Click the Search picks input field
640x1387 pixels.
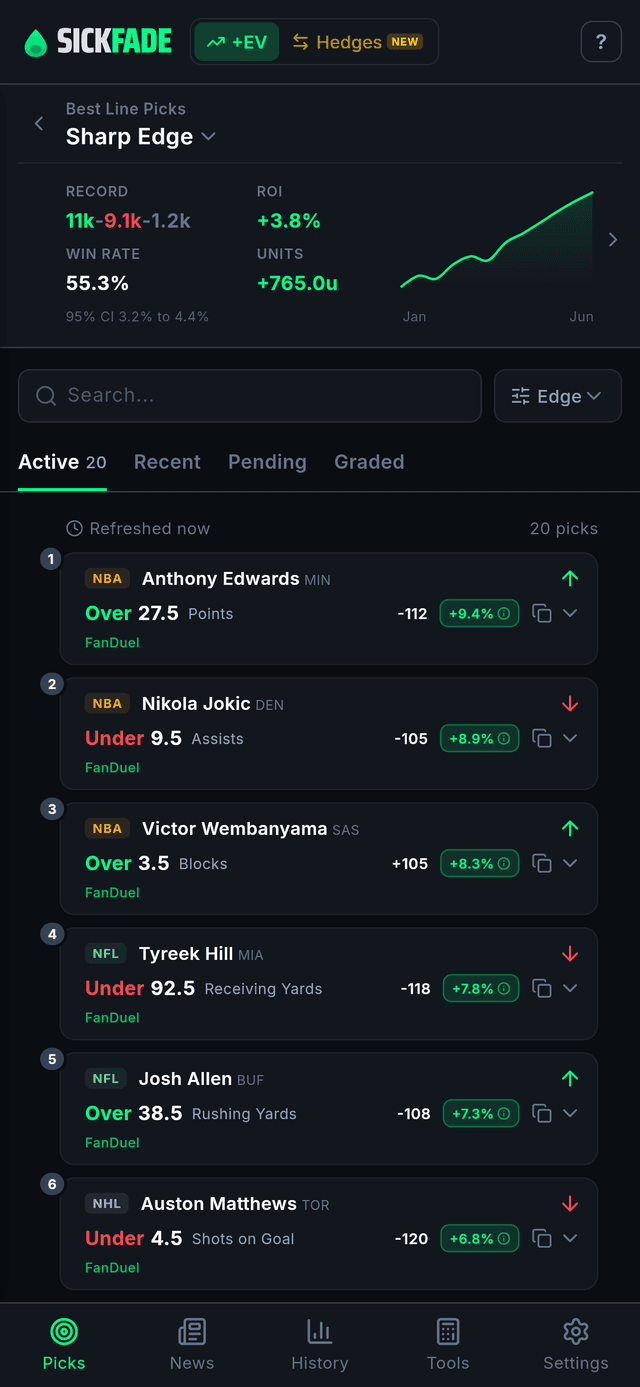click(250, 396)
